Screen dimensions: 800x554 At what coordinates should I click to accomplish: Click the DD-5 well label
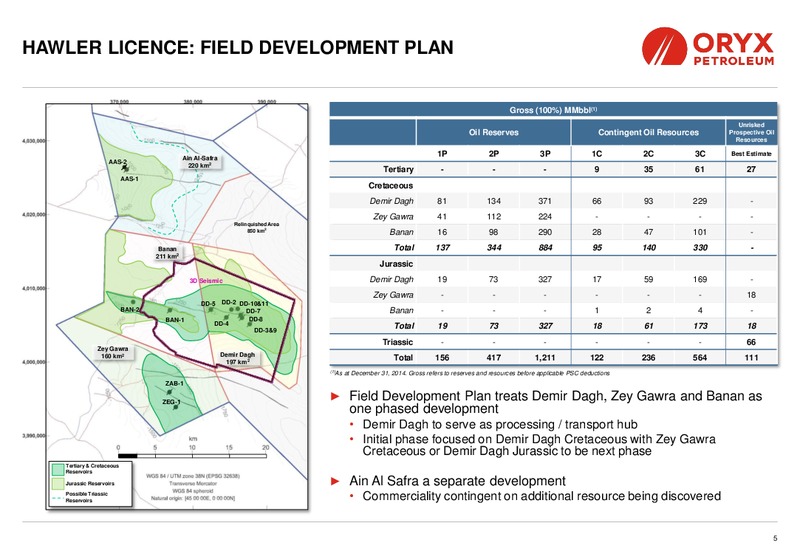208,304
